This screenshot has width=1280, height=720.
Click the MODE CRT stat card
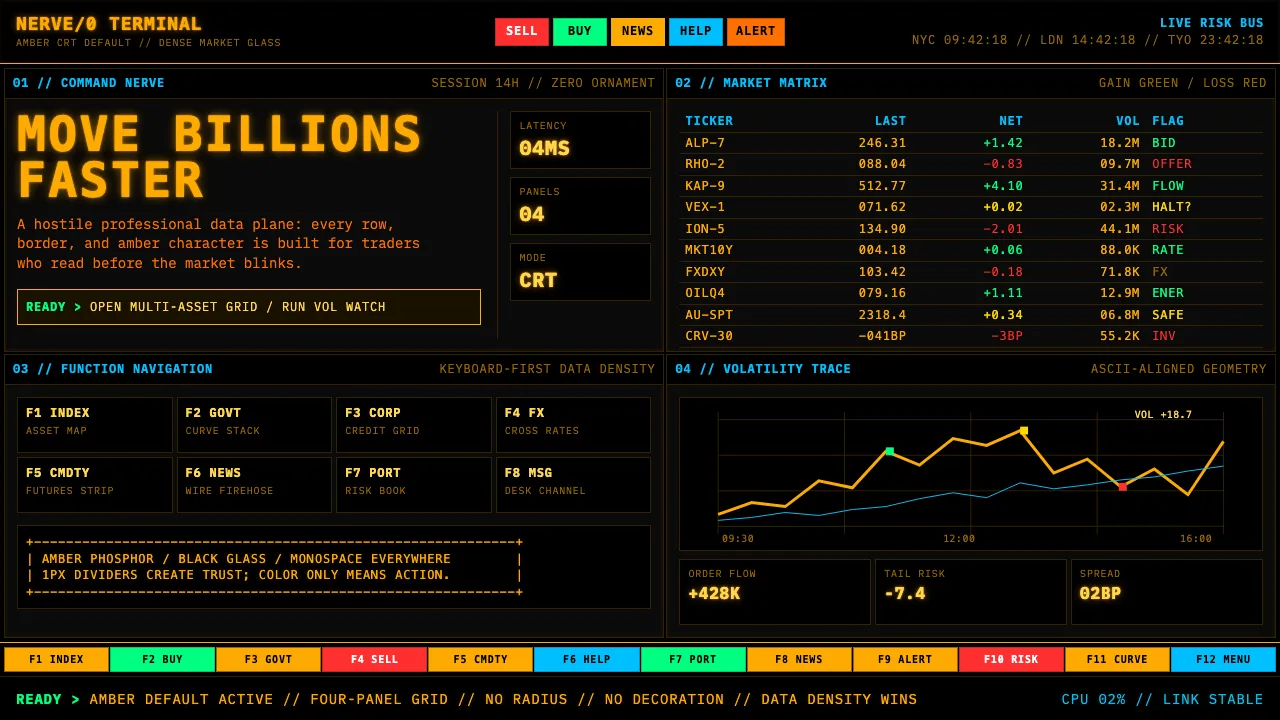[580, 272]
